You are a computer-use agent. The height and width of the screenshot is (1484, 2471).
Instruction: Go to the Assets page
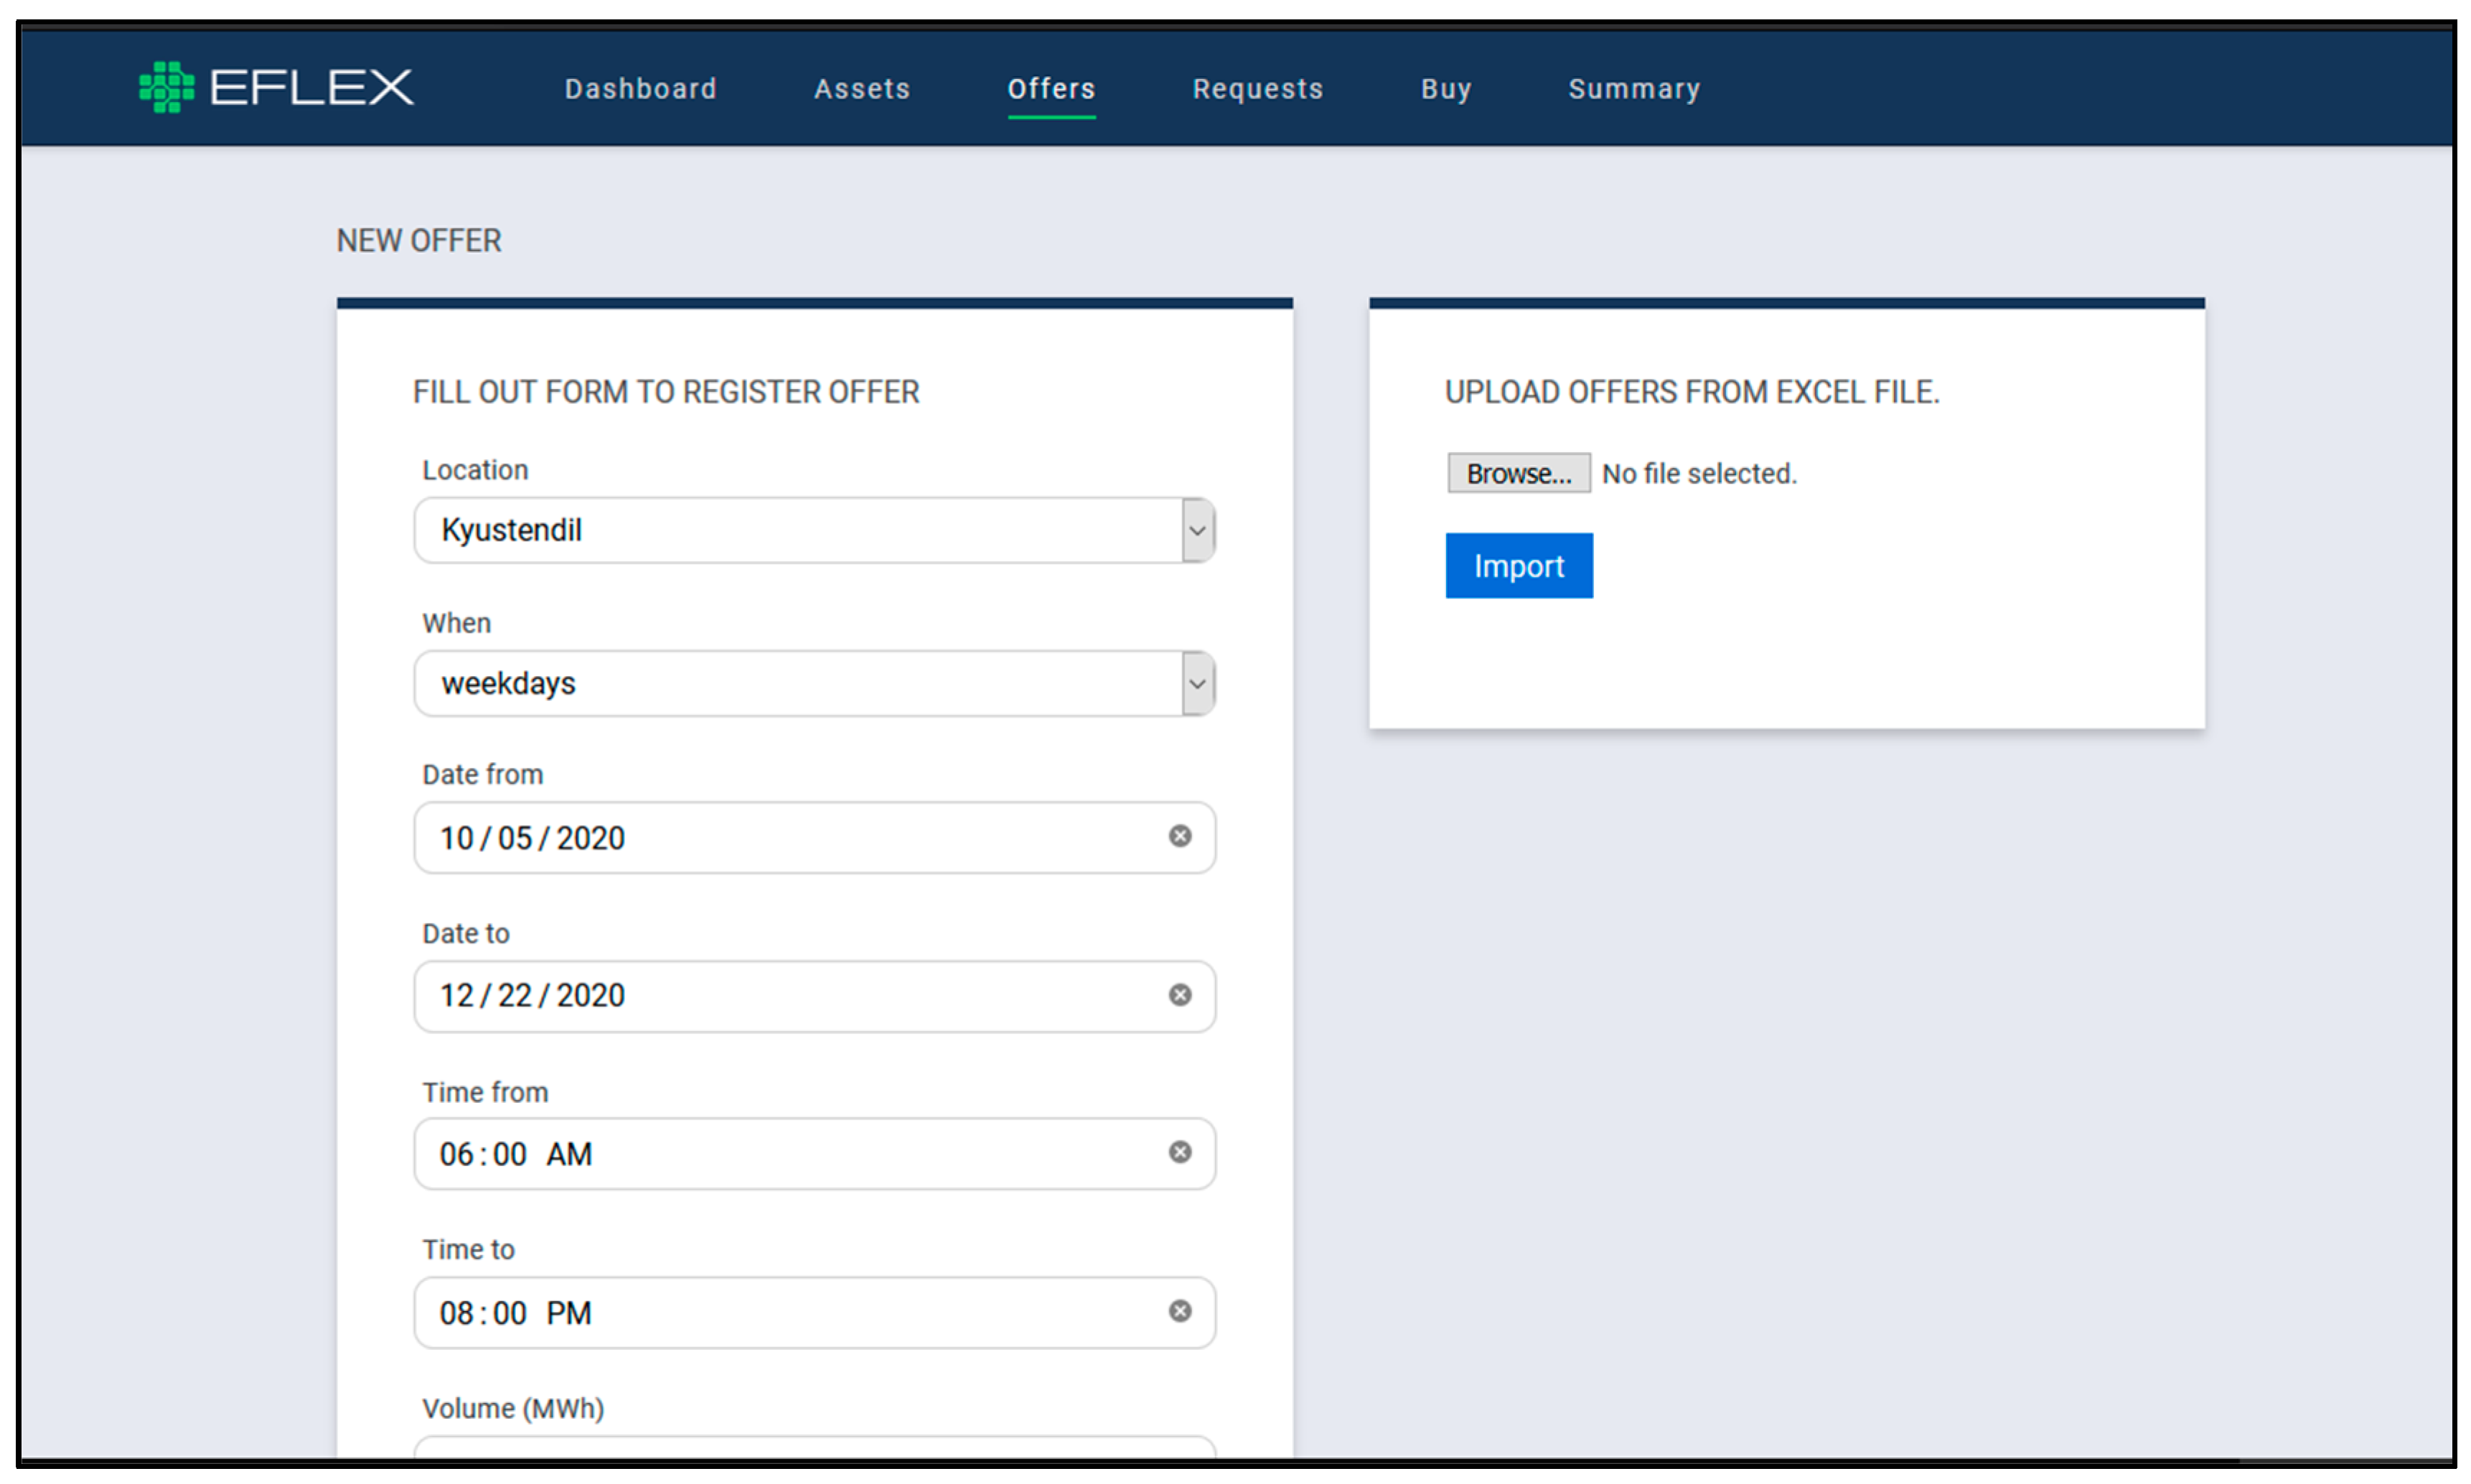(861, 89)
